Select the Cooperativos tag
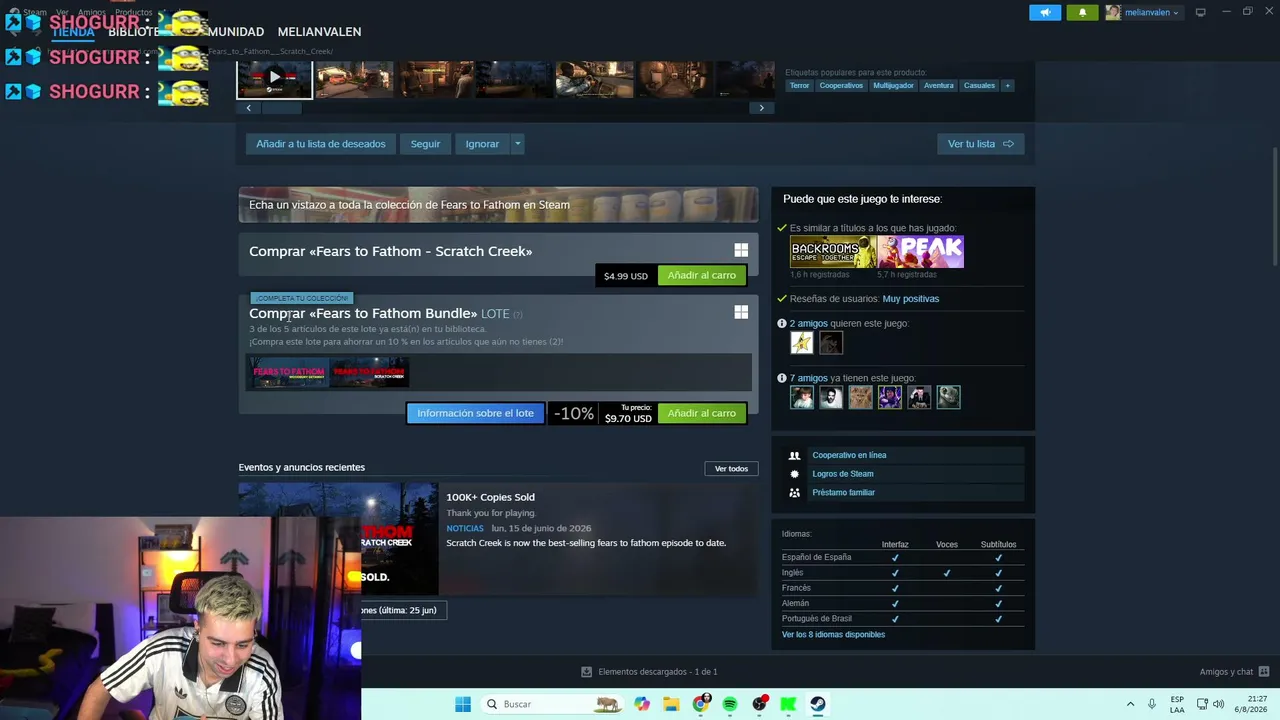The width and height of the screenshot is (1280, 720). click(x=841, y=86)
